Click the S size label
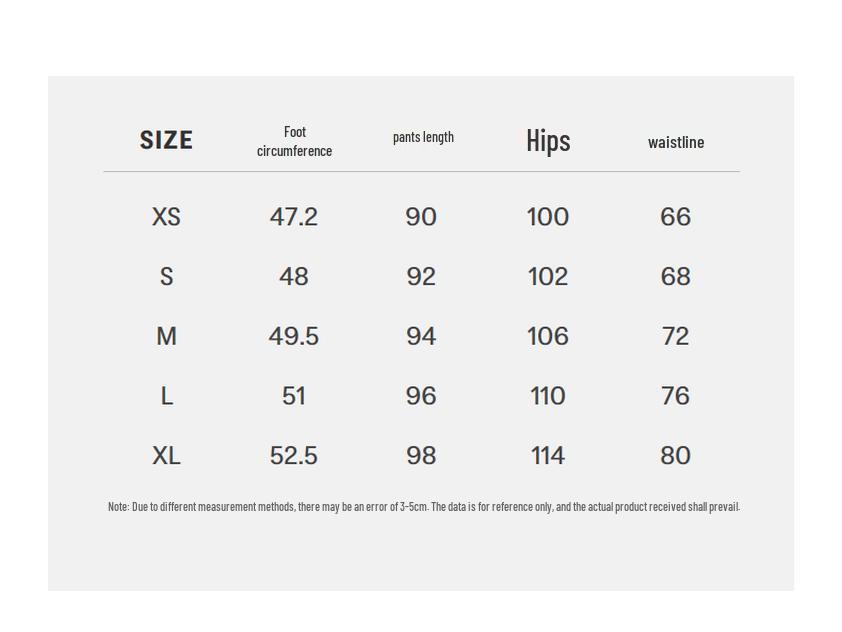This screenshot has height=632, width=842. tap(166, 277)
